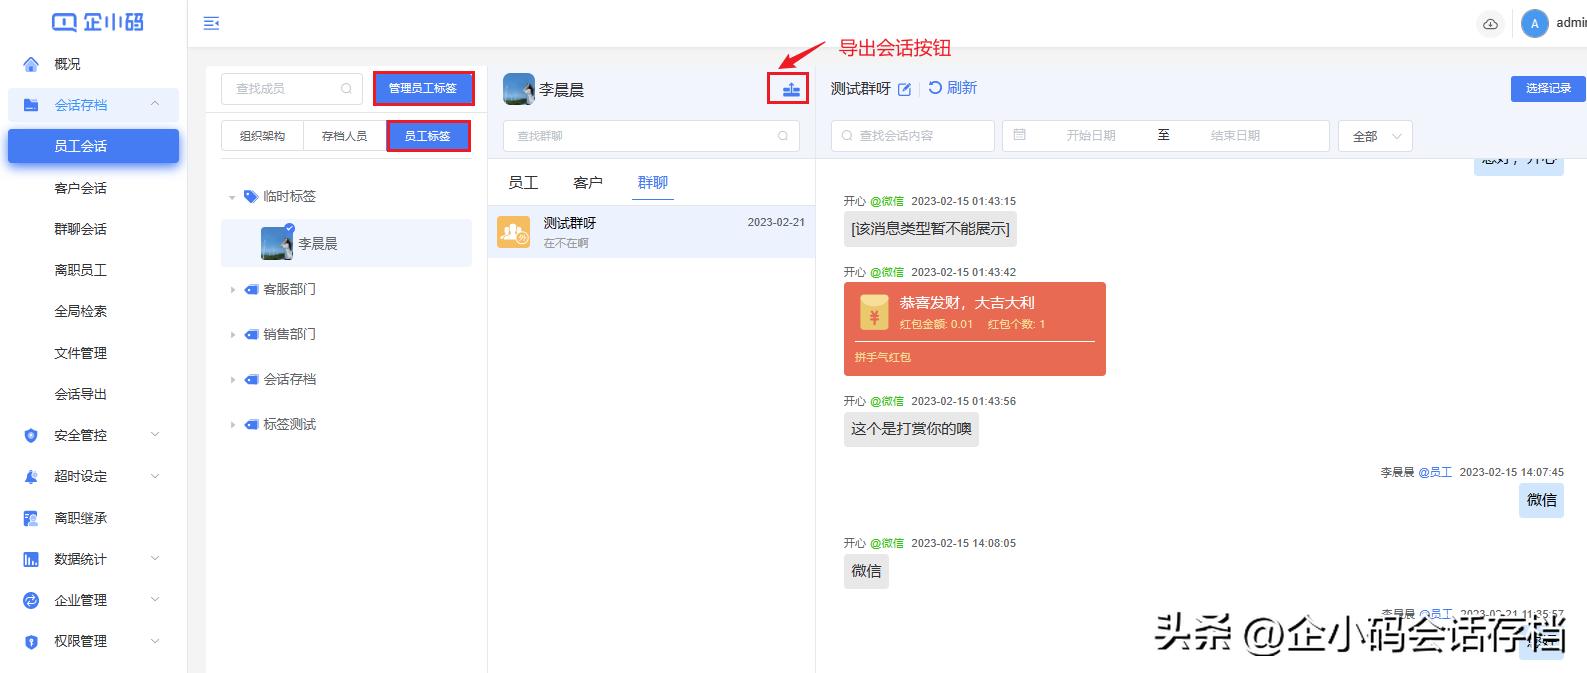Expand the 企业管理 menu
The height and width of the screenshot is (673, 1587).
pyautogui.click(x=93, y=600)
